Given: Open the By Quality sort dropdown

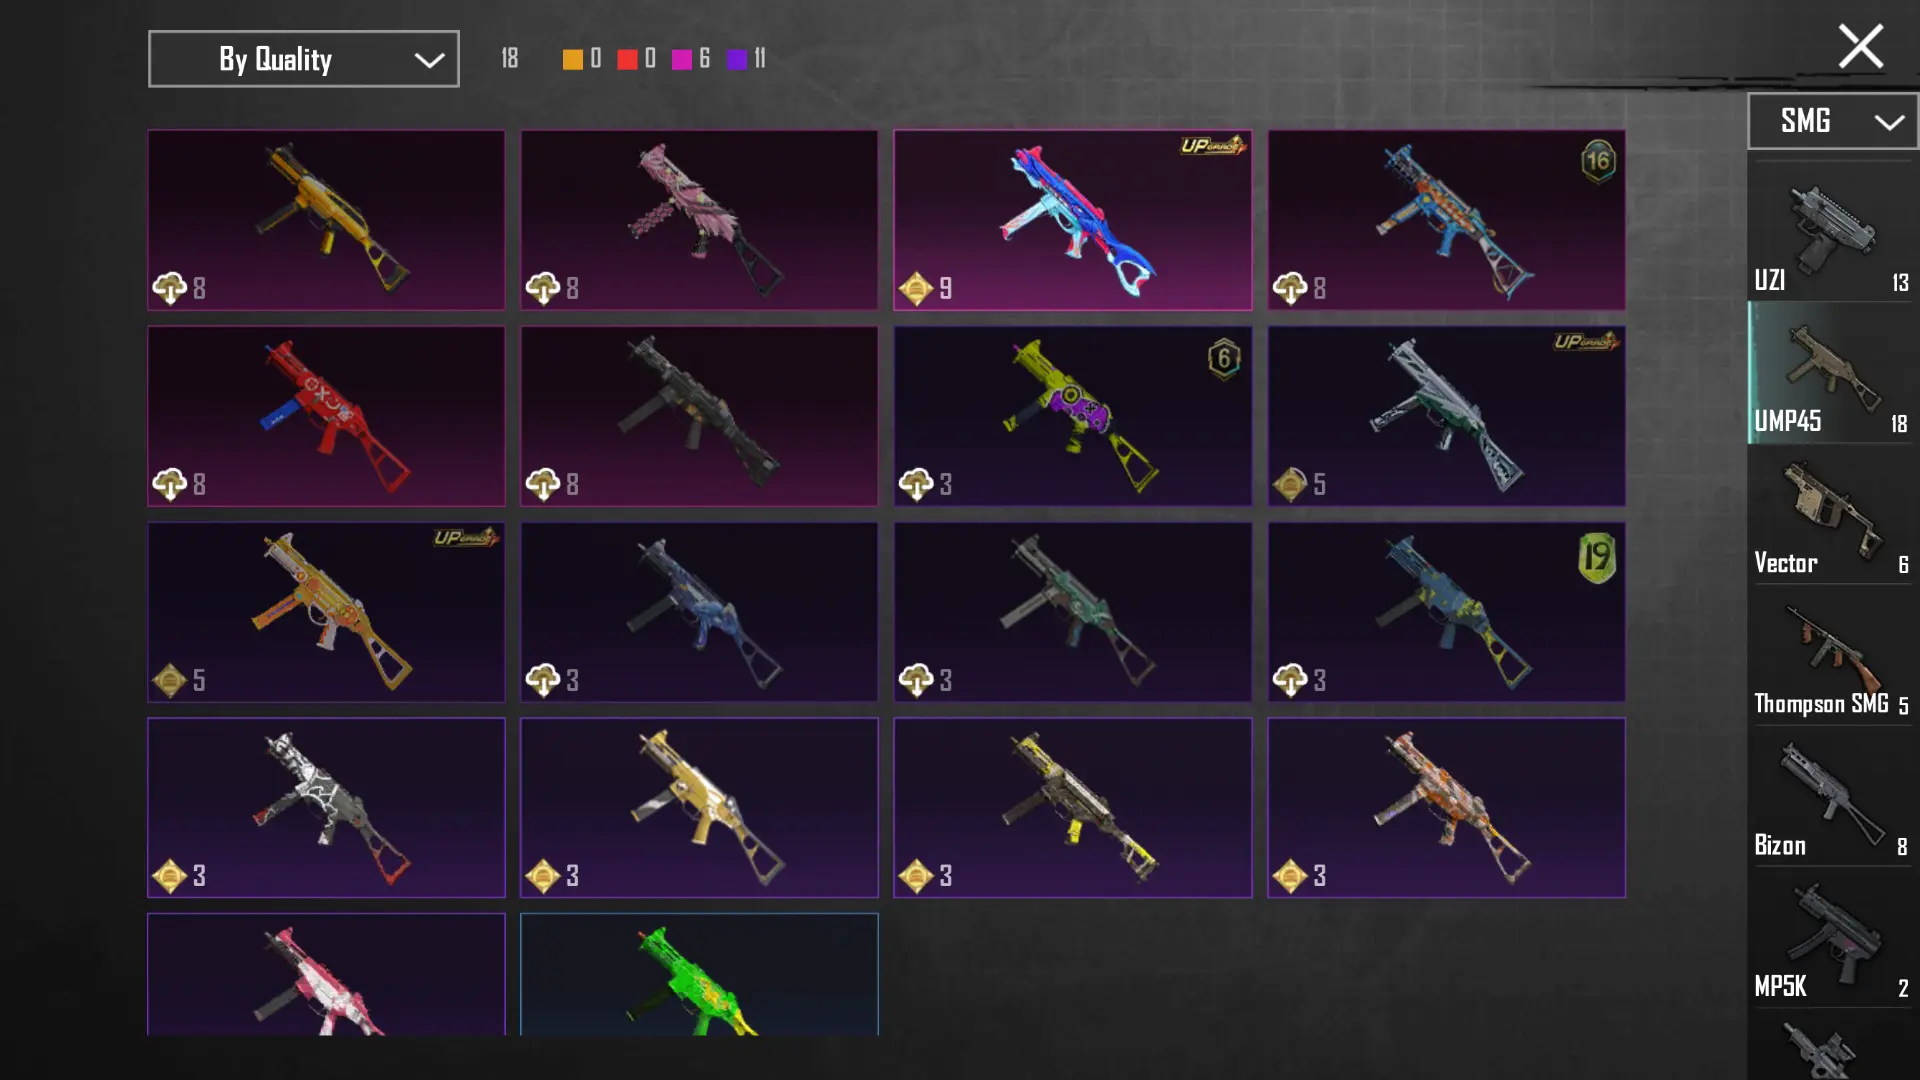Looking at the screenshot, I should (x=303, y=59).
